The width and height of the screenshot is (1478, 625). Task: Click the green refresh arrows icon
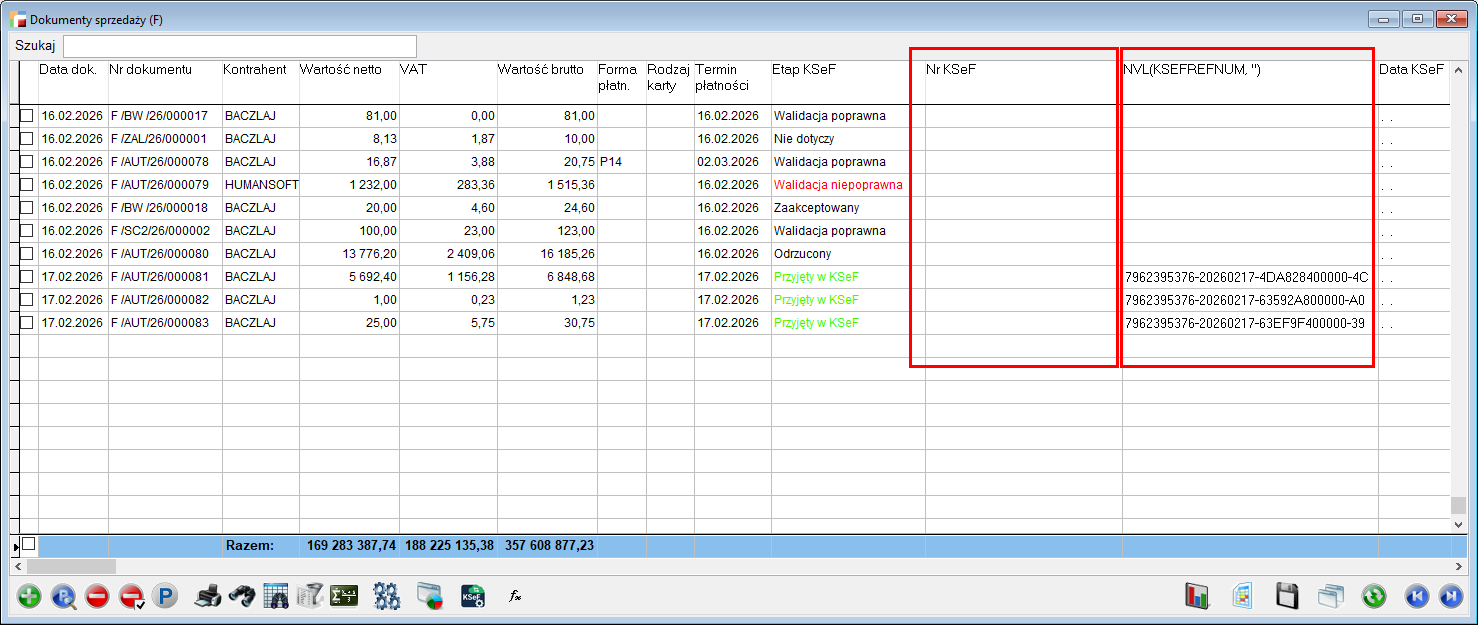tap(1374, 597)
